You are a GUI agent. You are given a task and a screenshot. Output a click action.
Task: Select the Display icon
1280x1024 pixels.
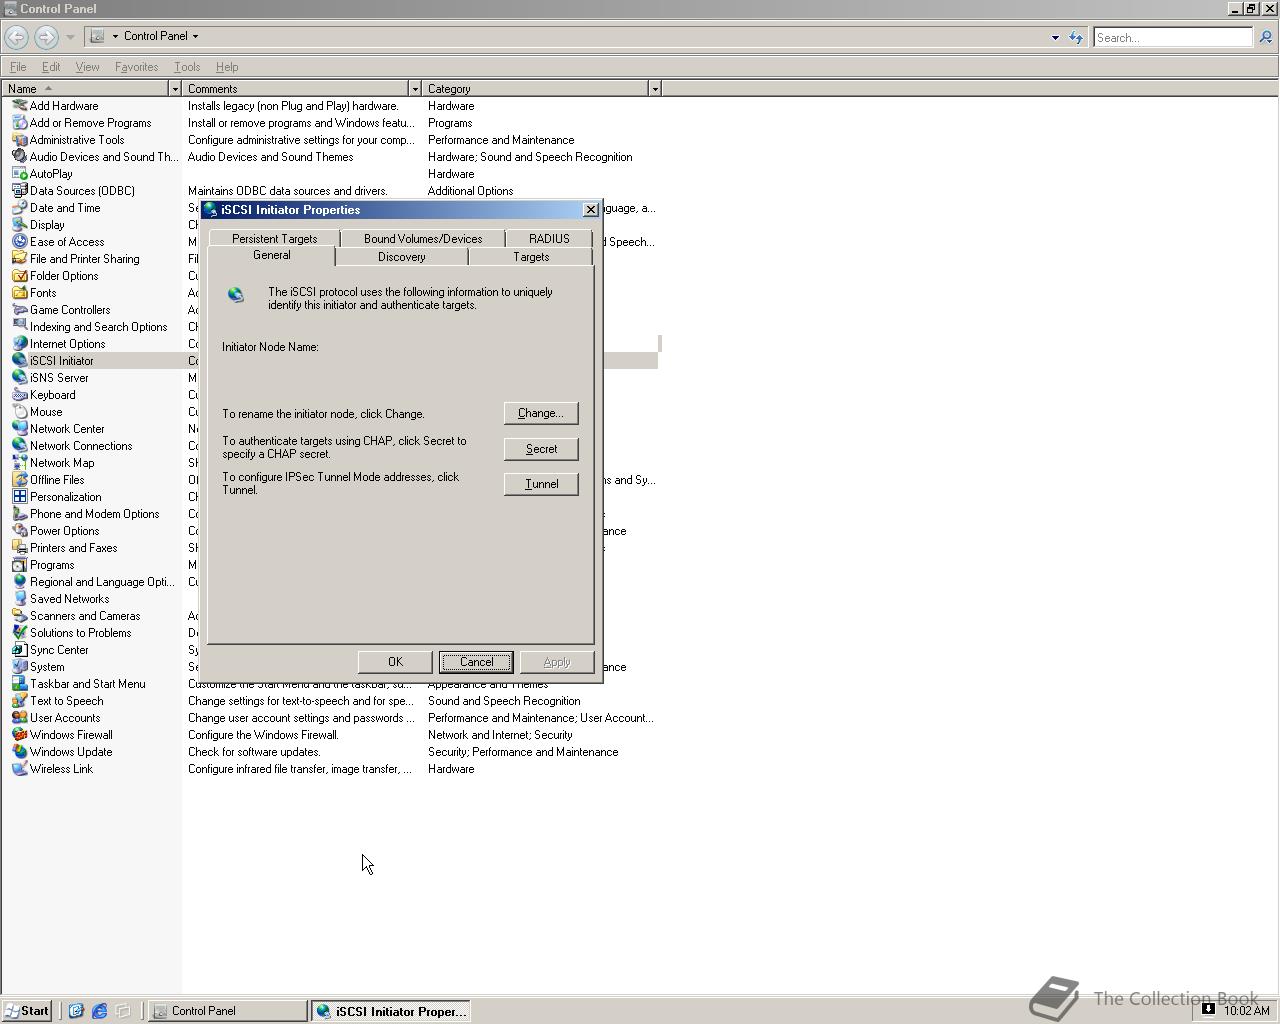click(19, 225)
